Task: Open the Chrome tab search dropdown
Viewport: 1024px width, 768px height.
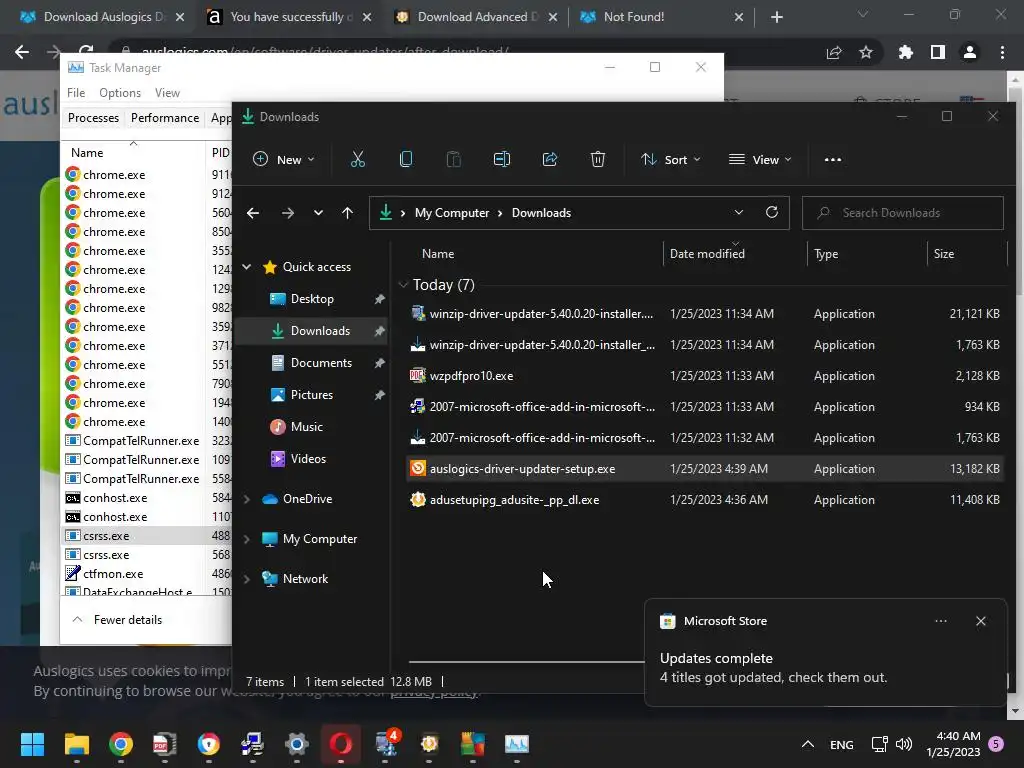Action: (863, 14)
